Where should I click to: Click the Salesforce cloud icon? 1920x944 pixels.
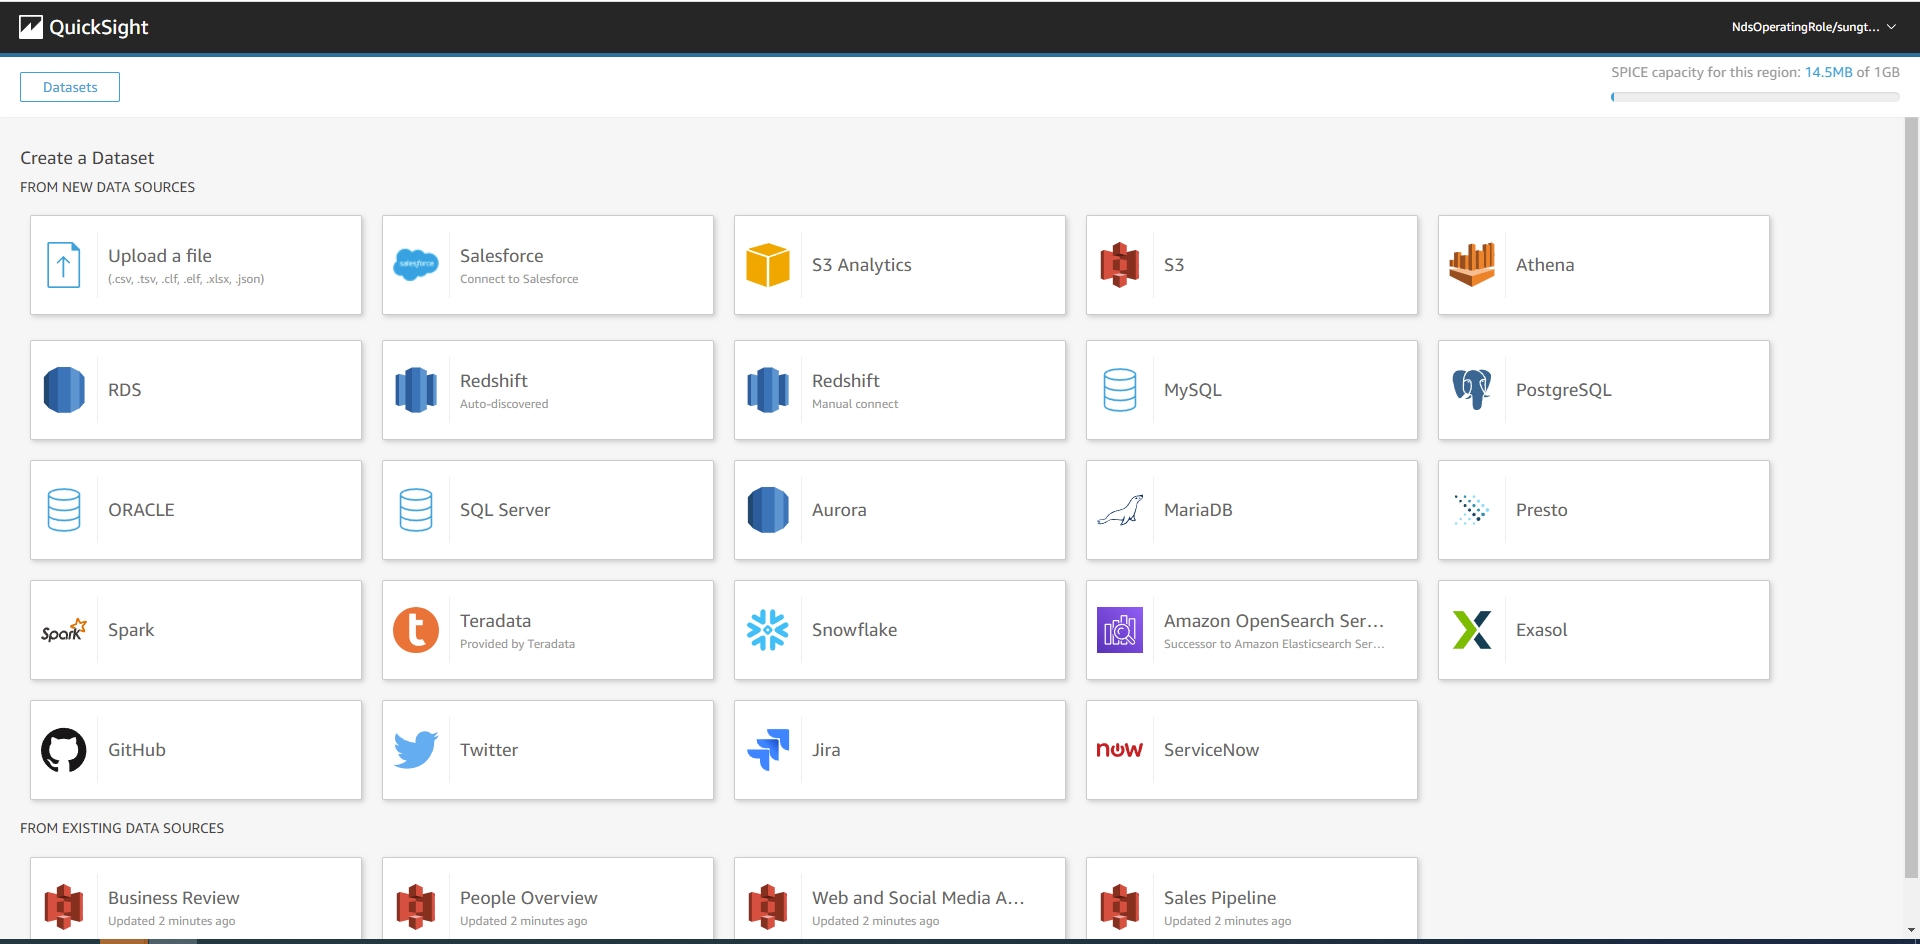pyautogui.click(x=416, y=265)
